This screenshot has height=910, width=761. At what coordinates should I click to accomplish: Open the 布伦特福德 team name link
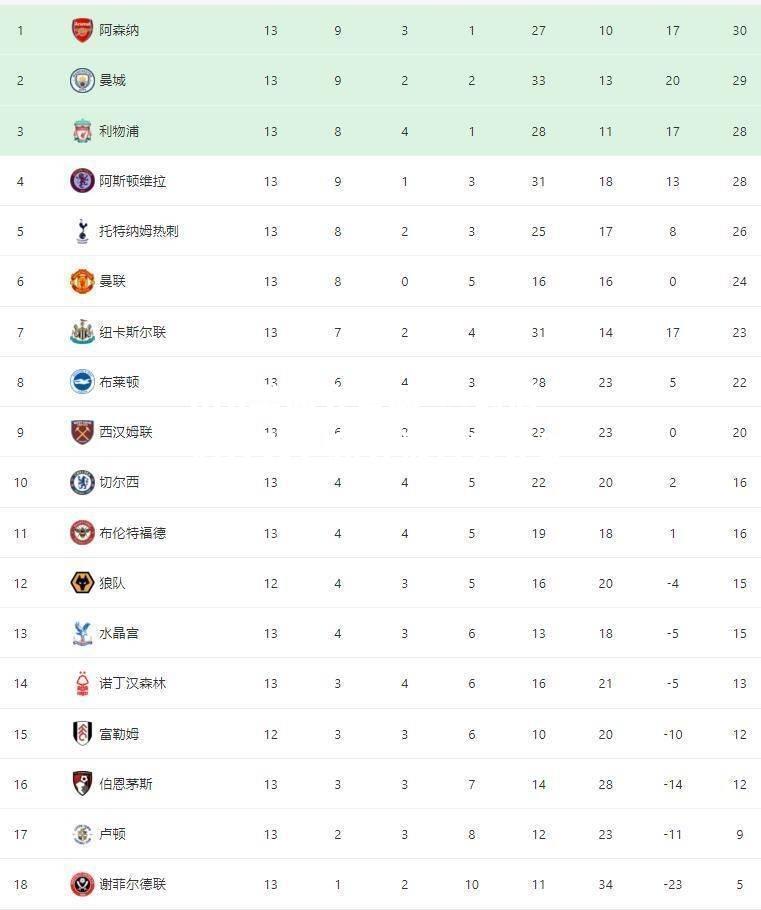coord(132,533)
